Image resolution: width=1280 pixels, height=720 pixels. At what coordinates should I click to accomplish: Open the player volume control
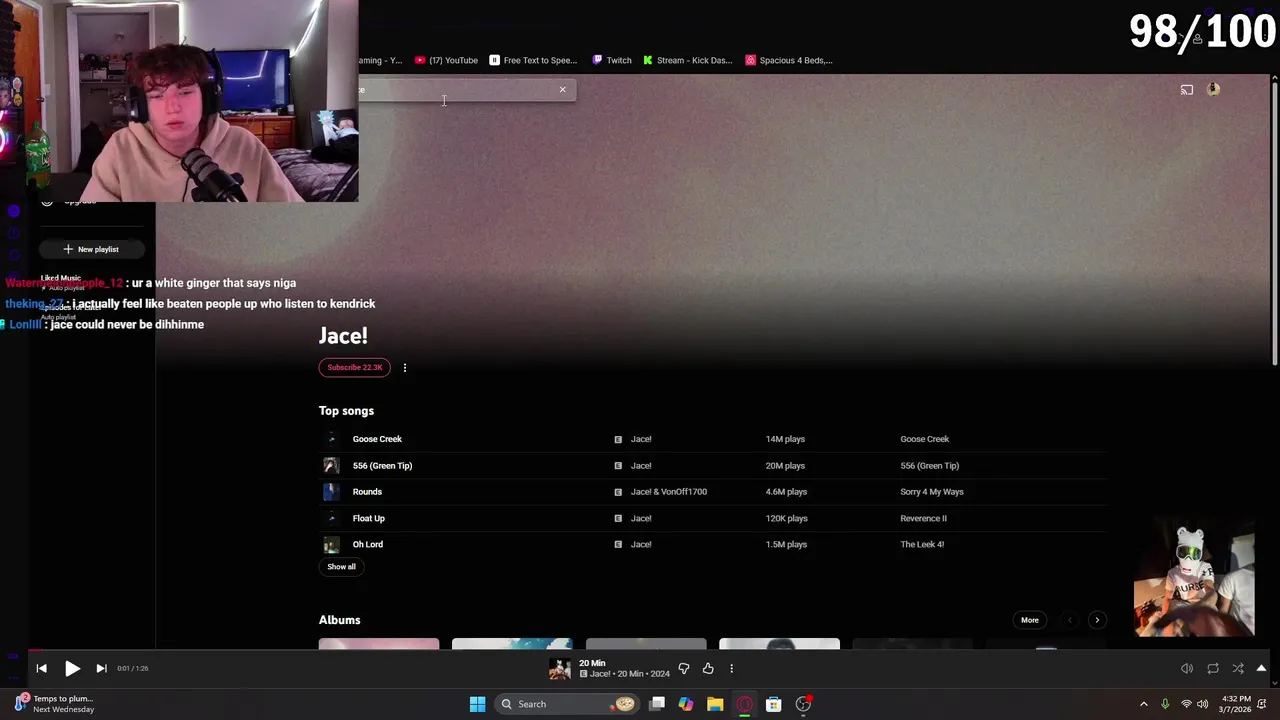(1187, 668)
